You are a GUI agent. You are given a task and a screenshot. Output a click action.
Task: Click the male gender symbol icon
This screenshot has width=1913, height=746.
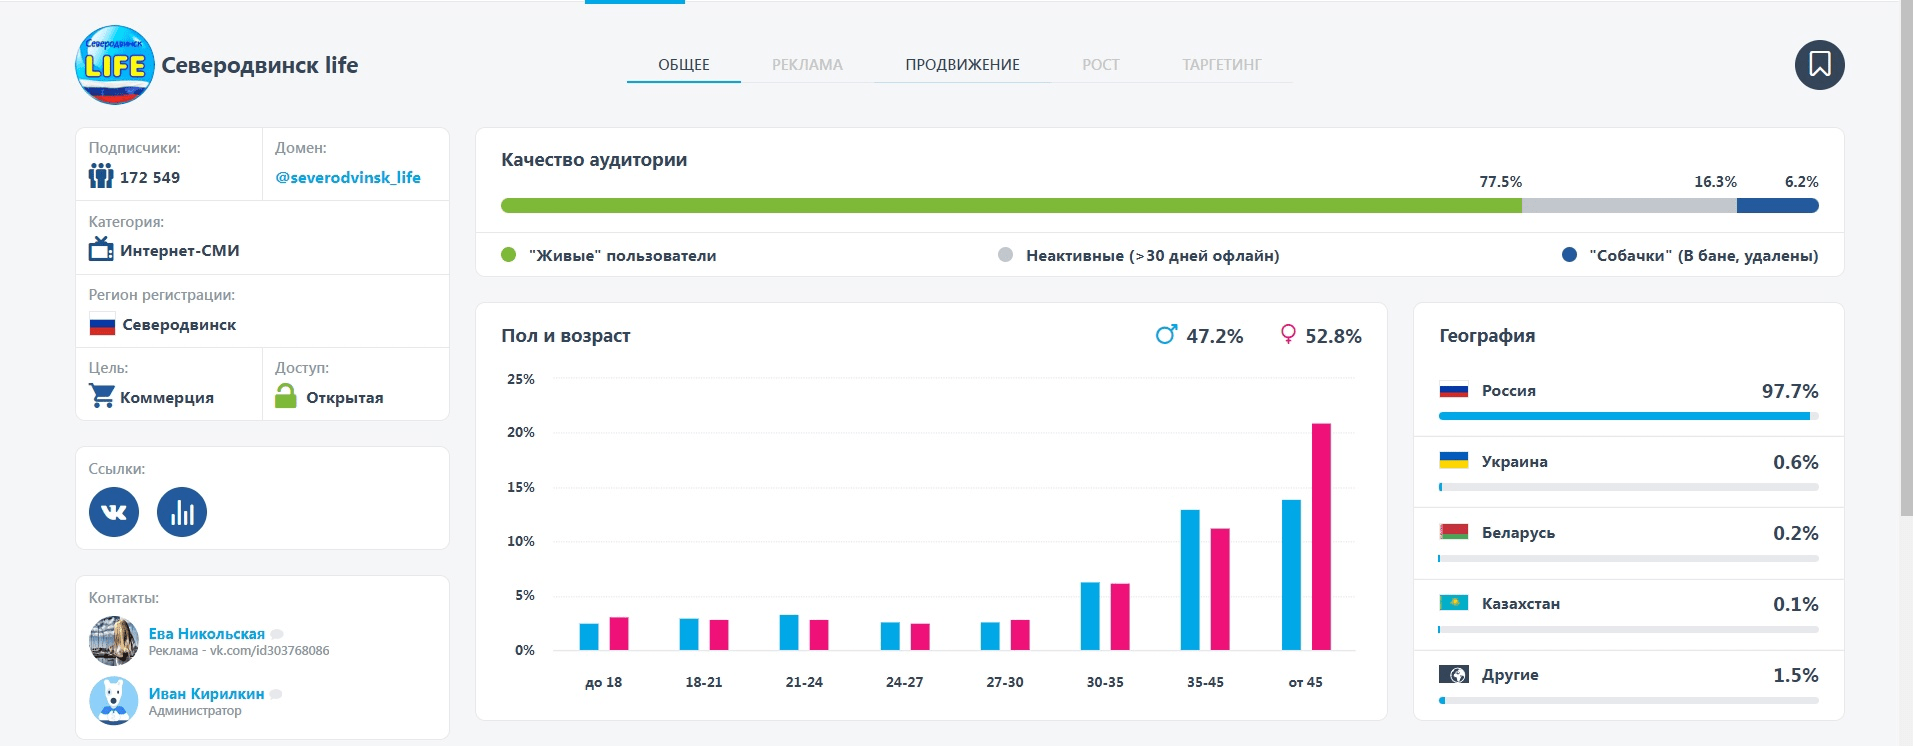(x=1166, y=335)
